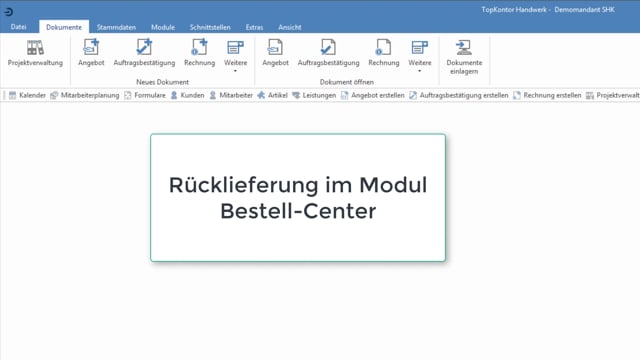Open existing Angebot under Dokument öffnen
The height and width of the screenshot is (360, 640).
[x=275, y=53]
